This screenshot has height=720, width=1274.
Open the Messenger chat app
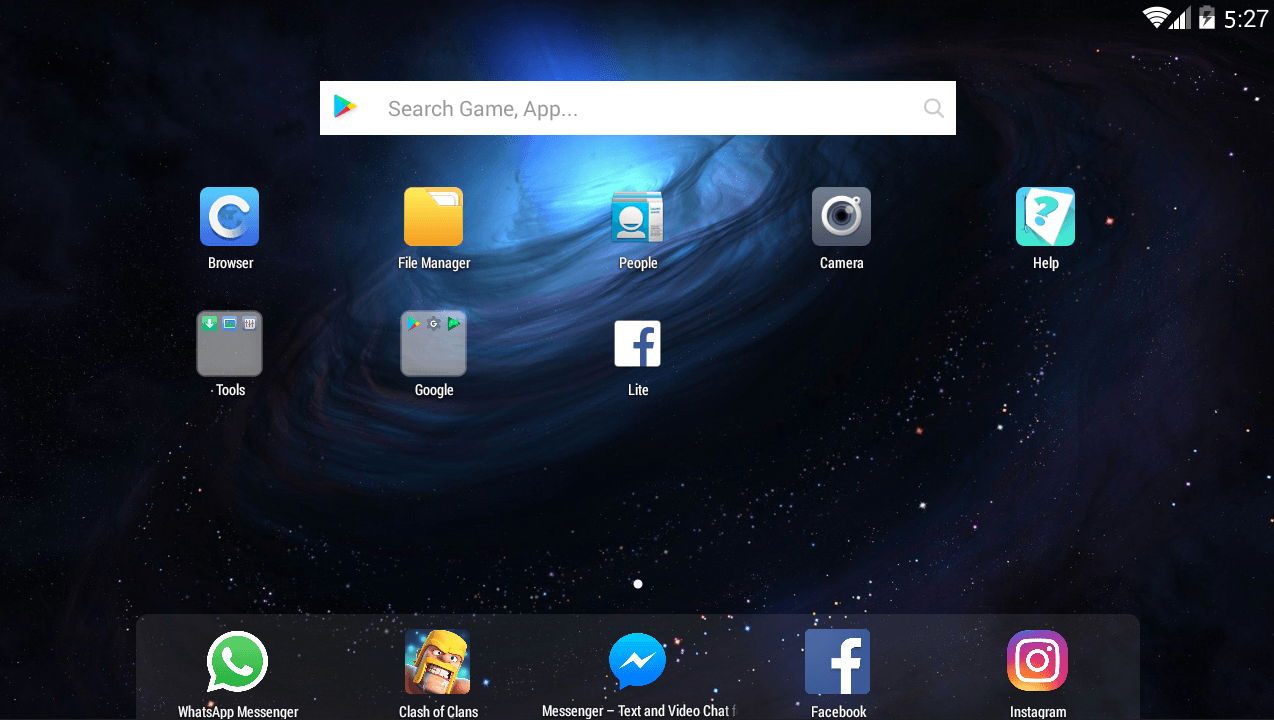click(x=637, y=661)
